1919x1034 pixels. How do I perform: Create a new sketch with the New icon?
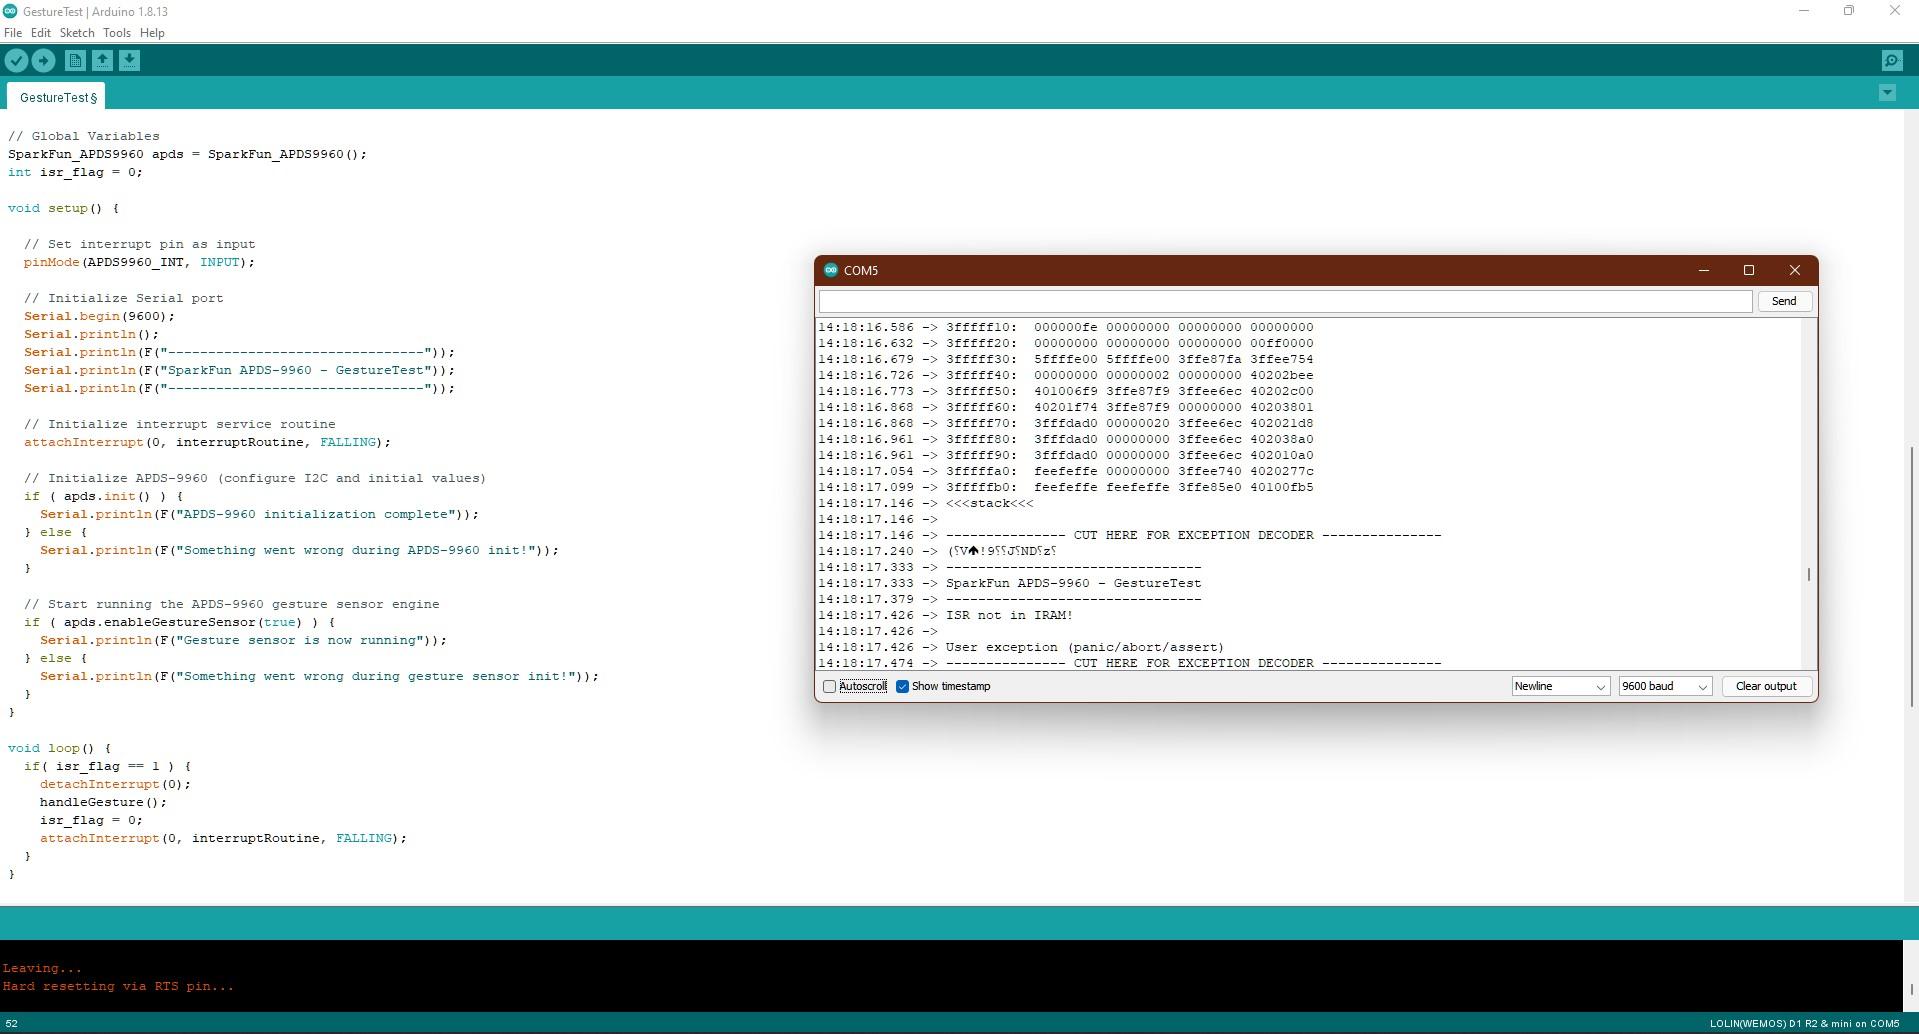[x=75, y=60]
